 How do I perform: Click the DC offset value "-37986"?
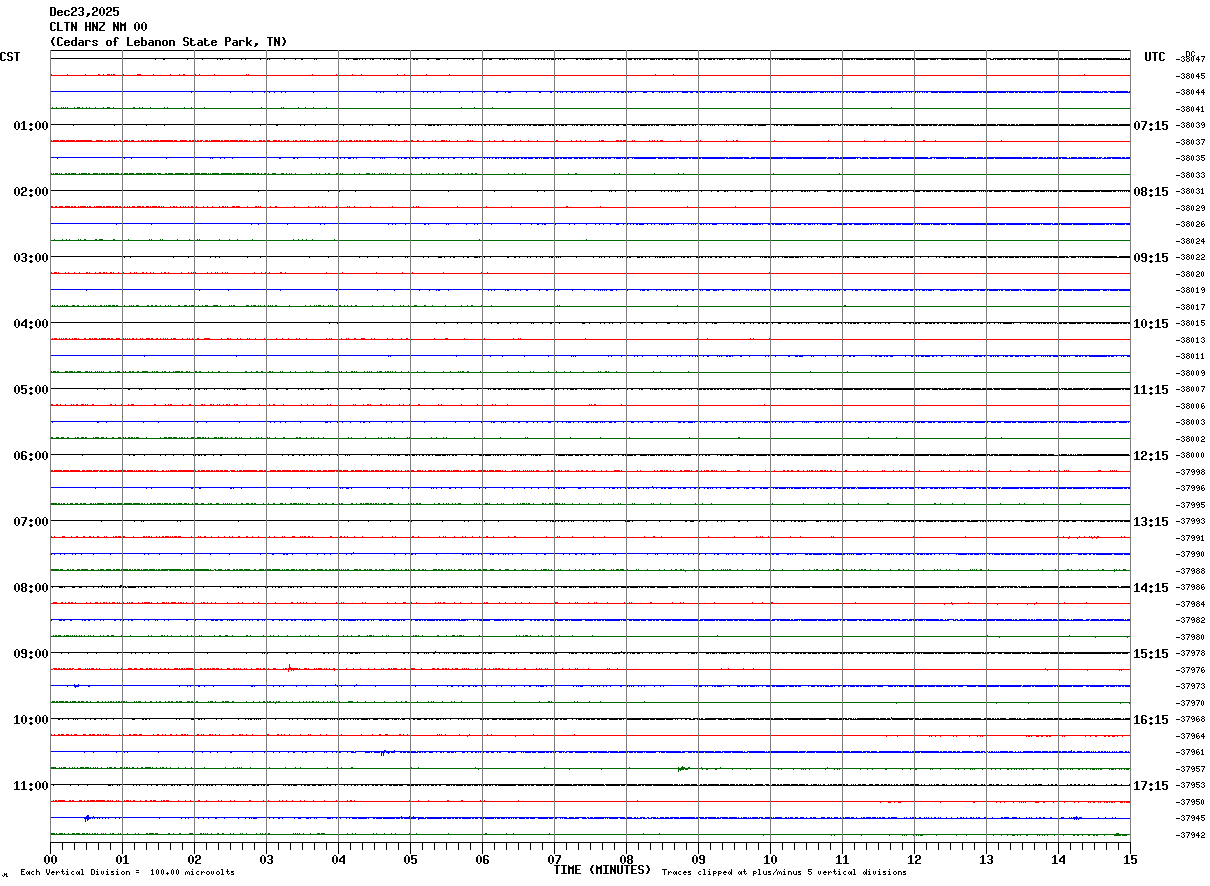(x=1191, y=587)
